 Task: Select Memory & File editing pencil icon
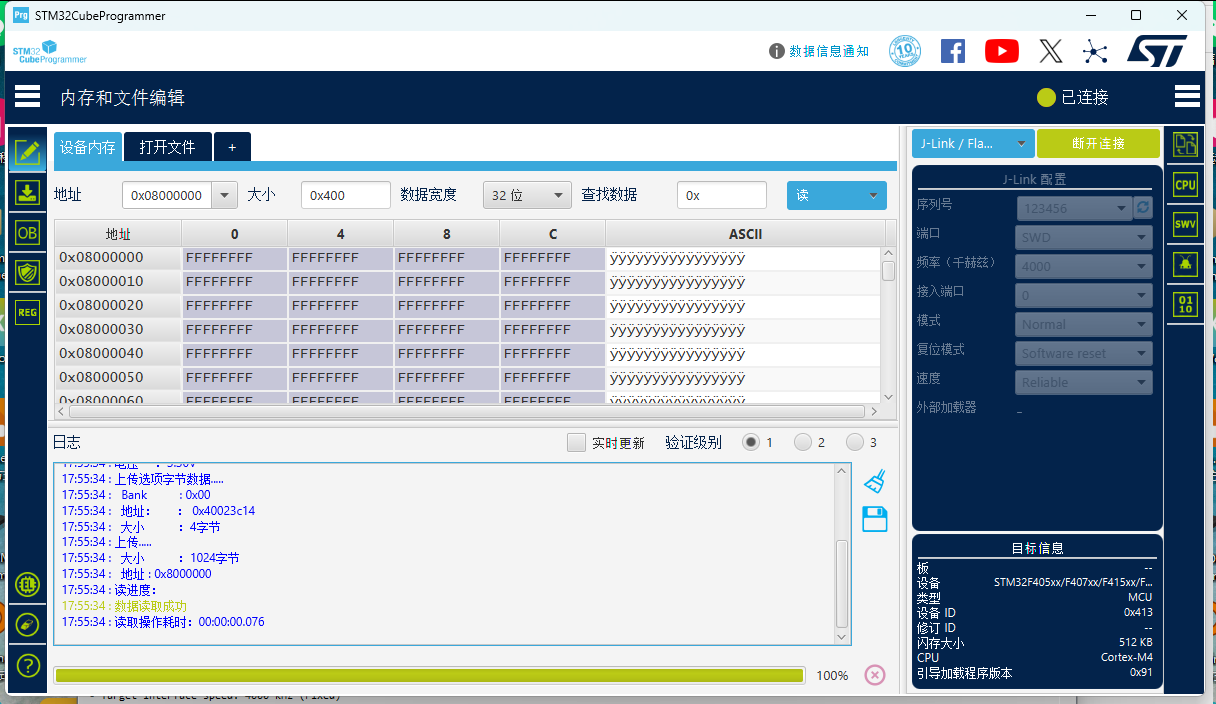coord(28,152)
